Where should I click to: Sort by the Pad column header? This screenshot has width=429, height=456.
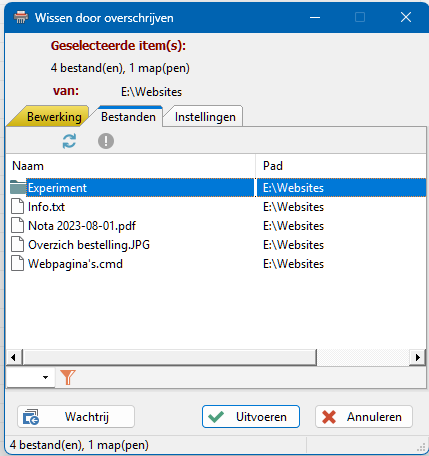pyautogui.click(x=341, y=166)
